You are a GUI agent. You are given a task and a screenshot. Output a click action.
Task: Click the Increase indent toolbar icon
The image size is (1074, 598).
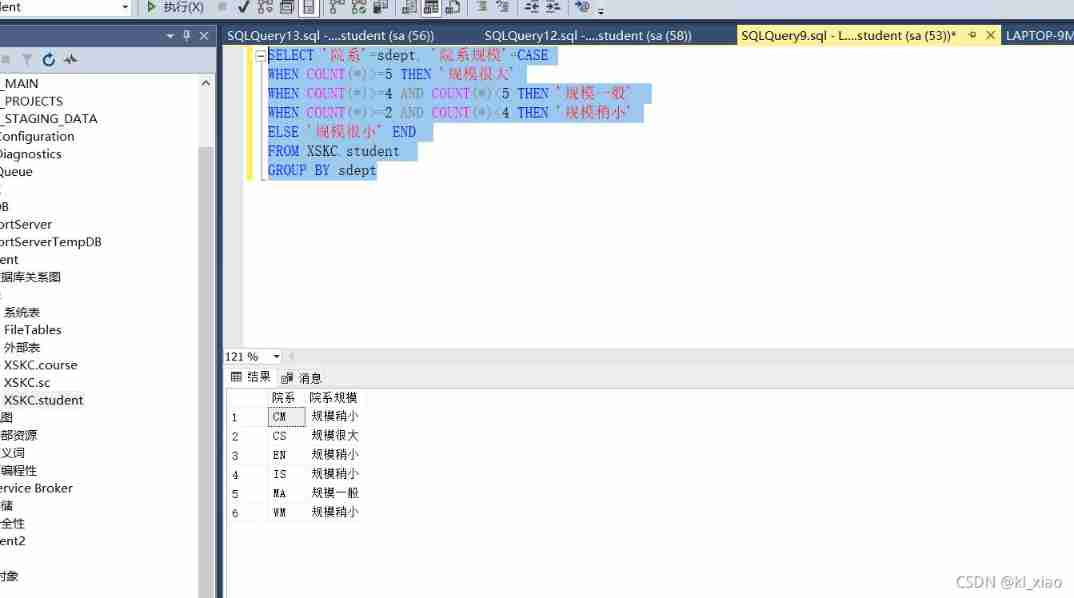coord(552,8)
